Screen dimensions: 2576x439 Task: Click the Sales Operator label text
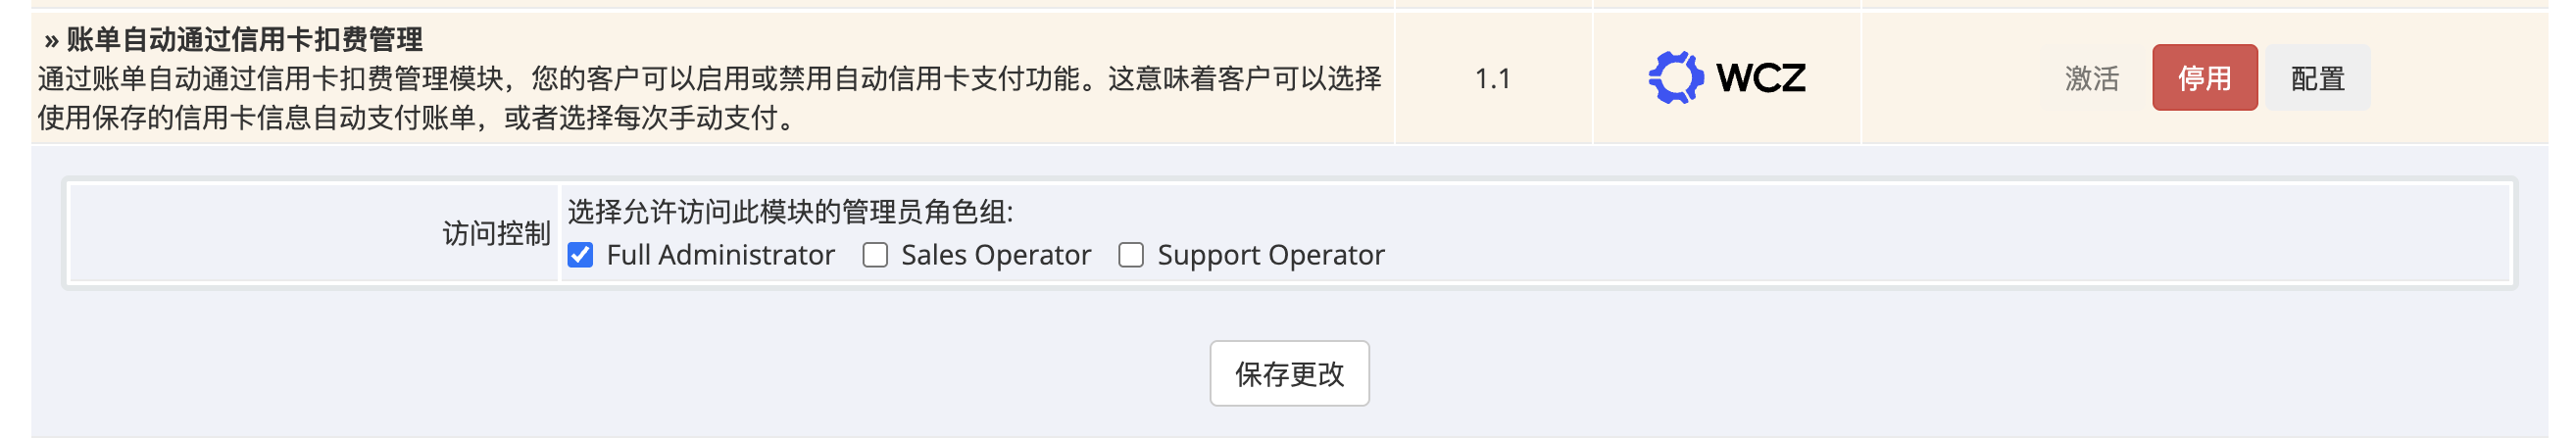[x=995, y=255]
